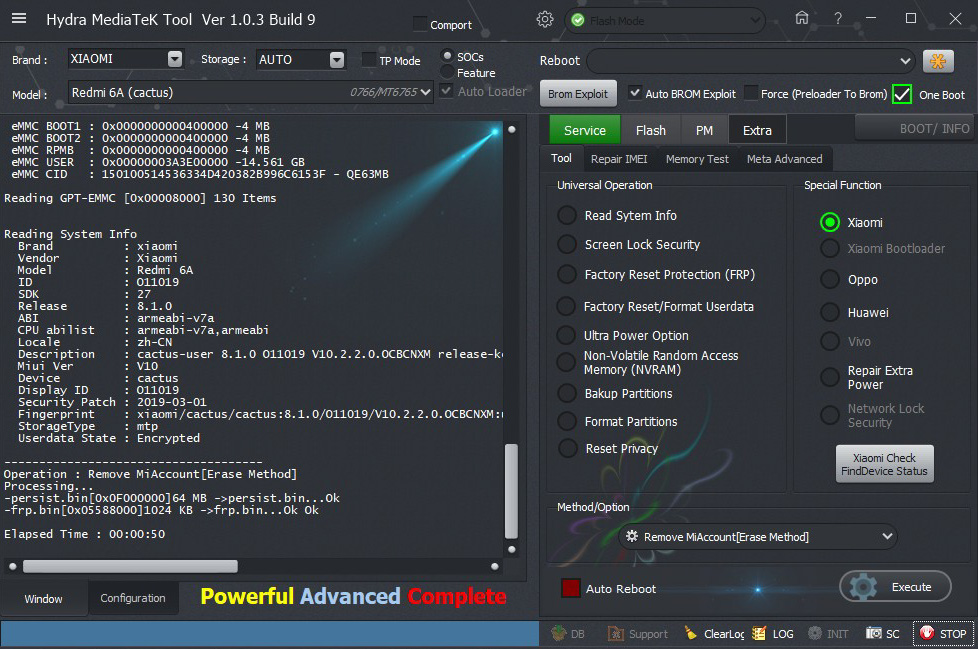Click the orange reboot action icon
The width and height of the screenshot is (978, 649).
pyautogui.click(x=937, y=61)
